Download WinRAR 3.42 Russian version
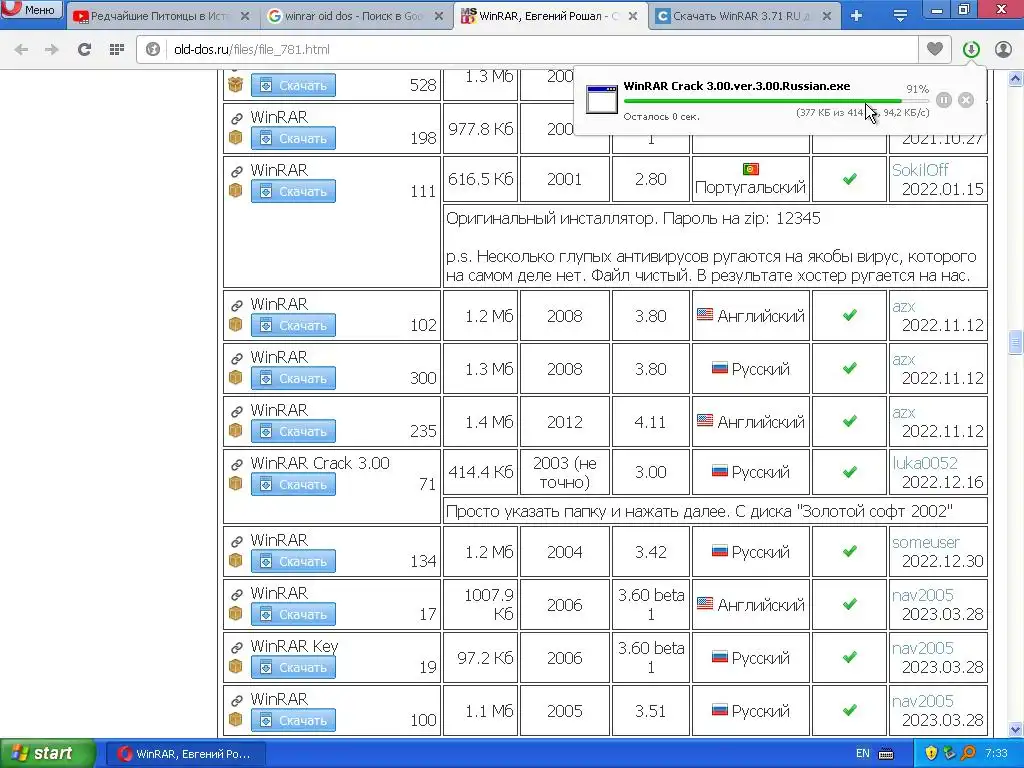Viewport: 1024px width, 768px height. [x=293, y=561]
